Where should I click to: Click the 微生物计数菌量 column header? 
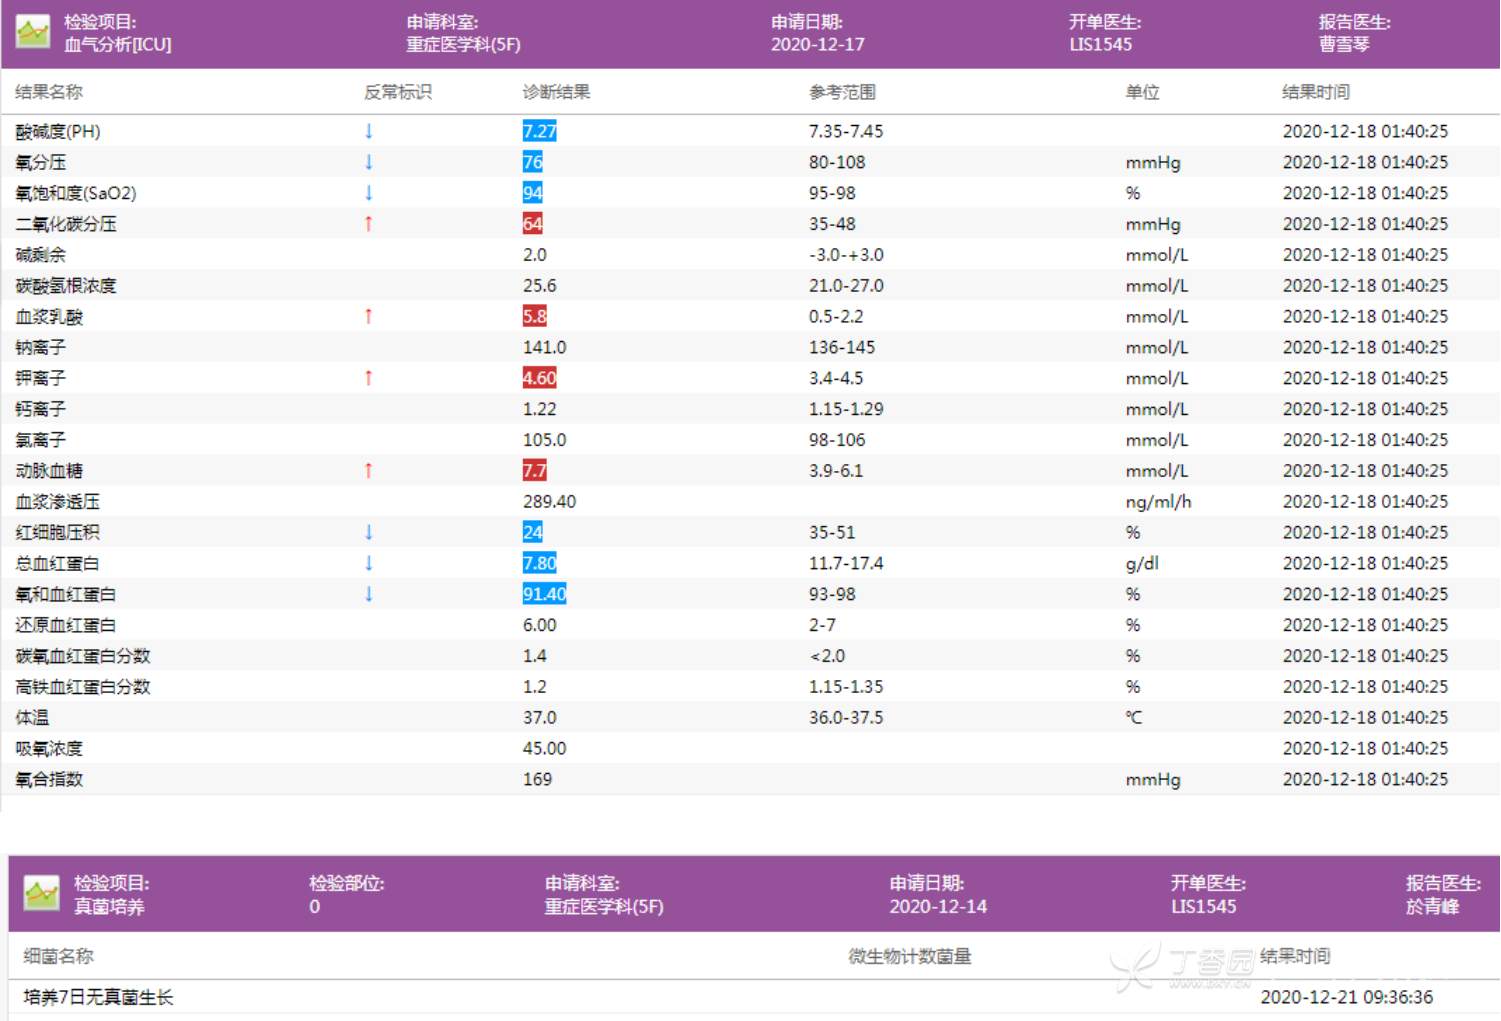[909, 956]
